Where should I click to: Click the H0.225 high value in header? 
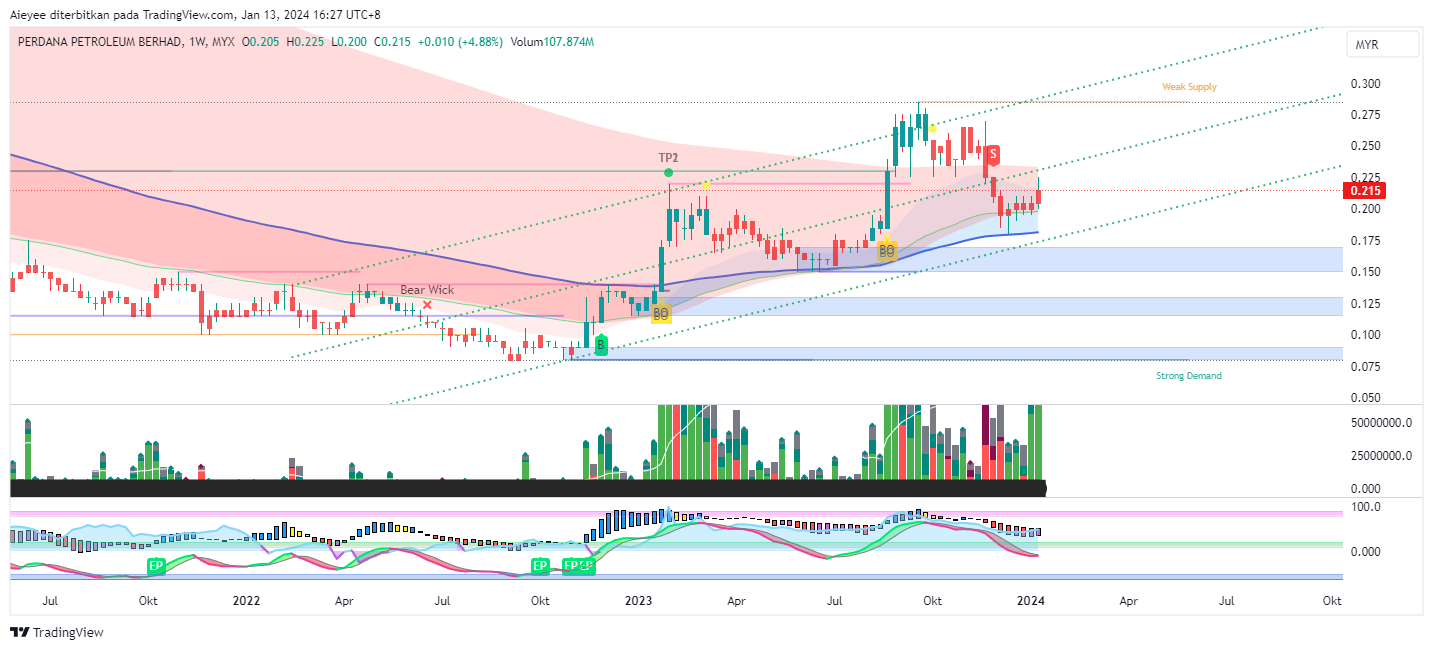[x=305, y=42]
